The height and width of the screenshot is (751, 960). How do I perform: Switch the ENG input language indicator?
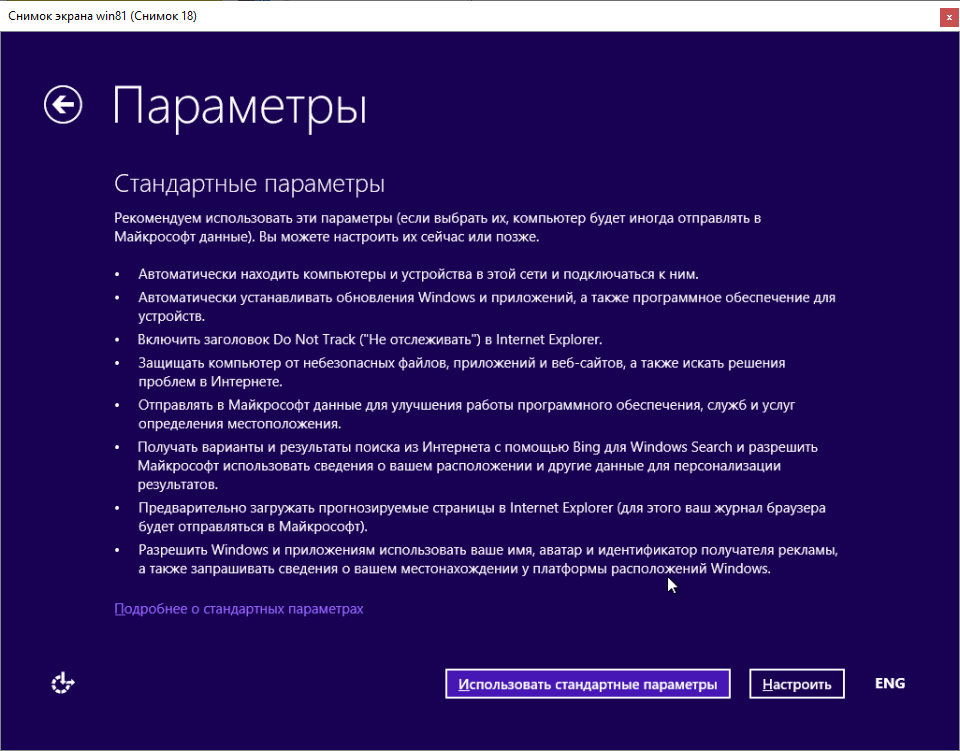click(x=890, y=683)
